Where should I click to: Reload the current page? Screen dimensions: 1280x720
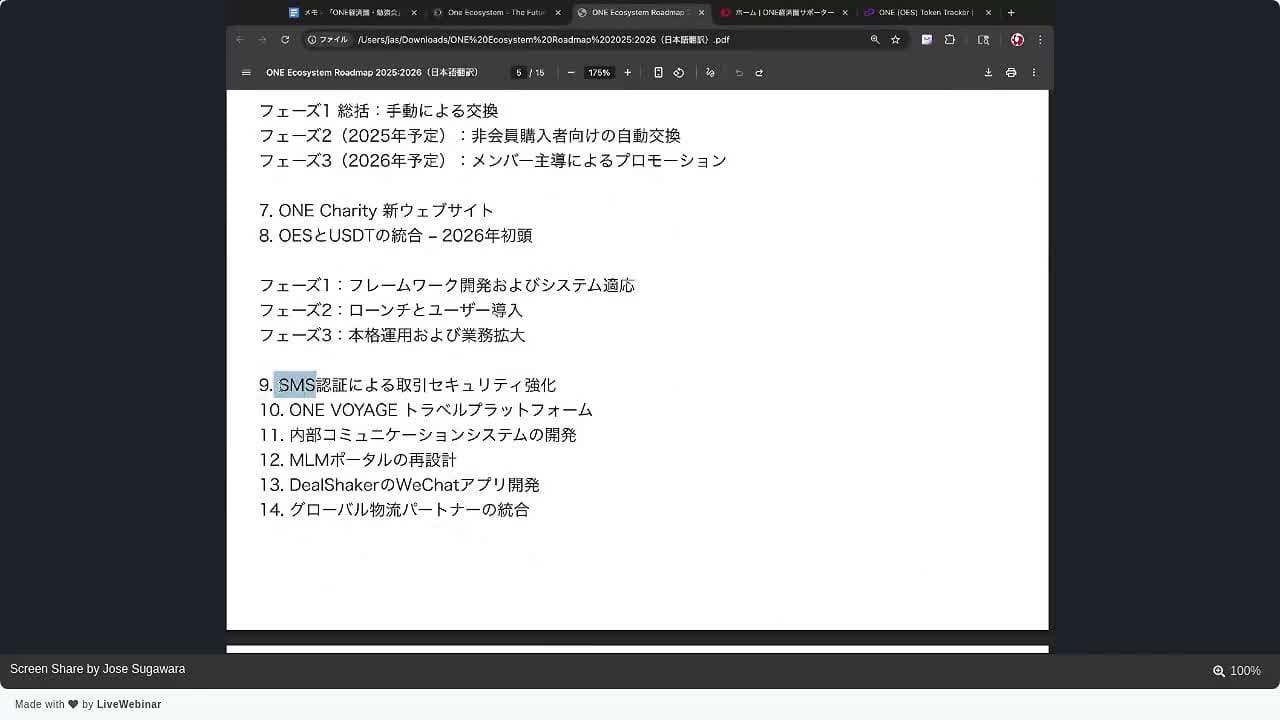[x=285, y=40]
